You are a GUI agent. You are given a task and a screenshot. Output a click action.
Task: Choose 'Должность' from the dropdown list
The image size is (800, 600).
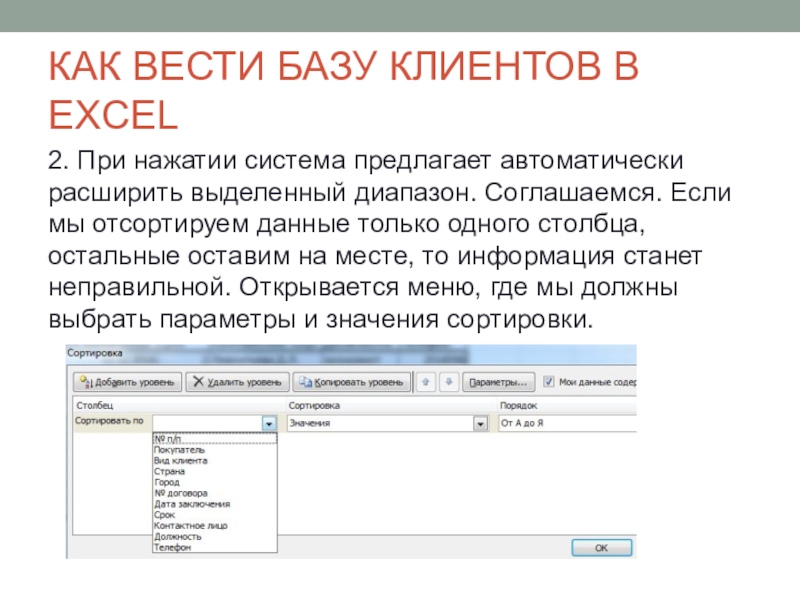click(215, 537)
